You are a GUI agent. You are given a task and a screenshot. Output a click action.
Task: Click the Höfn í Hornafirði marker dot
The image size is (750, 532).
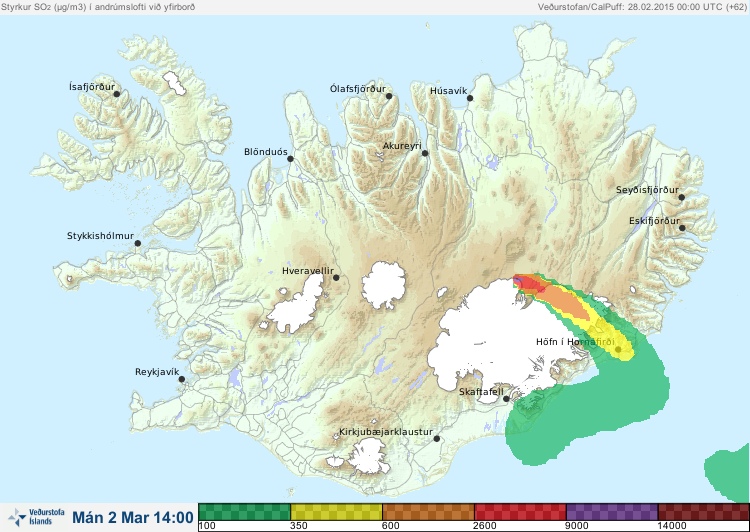pos(618,350)
